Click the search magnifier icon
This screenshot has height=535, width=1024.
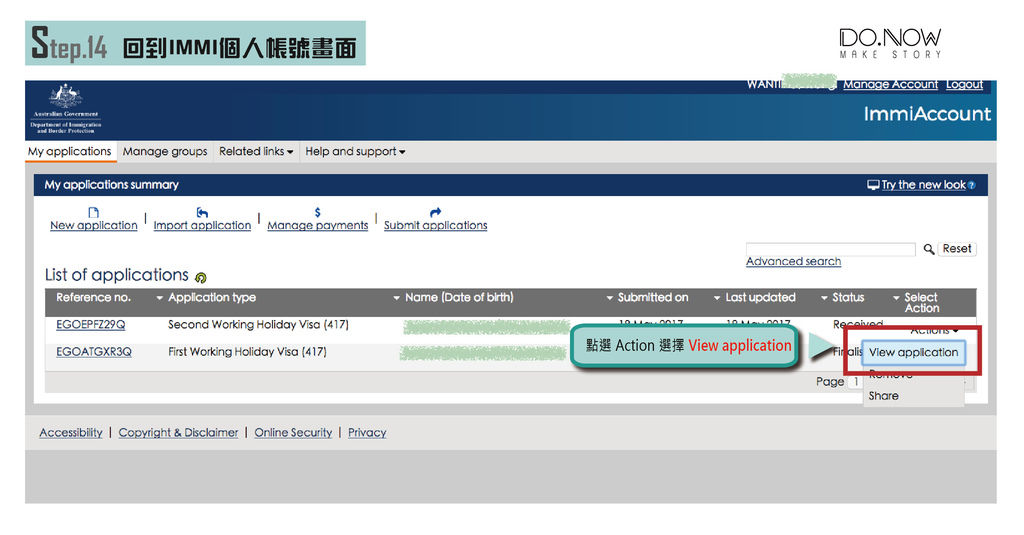[928, 249]
